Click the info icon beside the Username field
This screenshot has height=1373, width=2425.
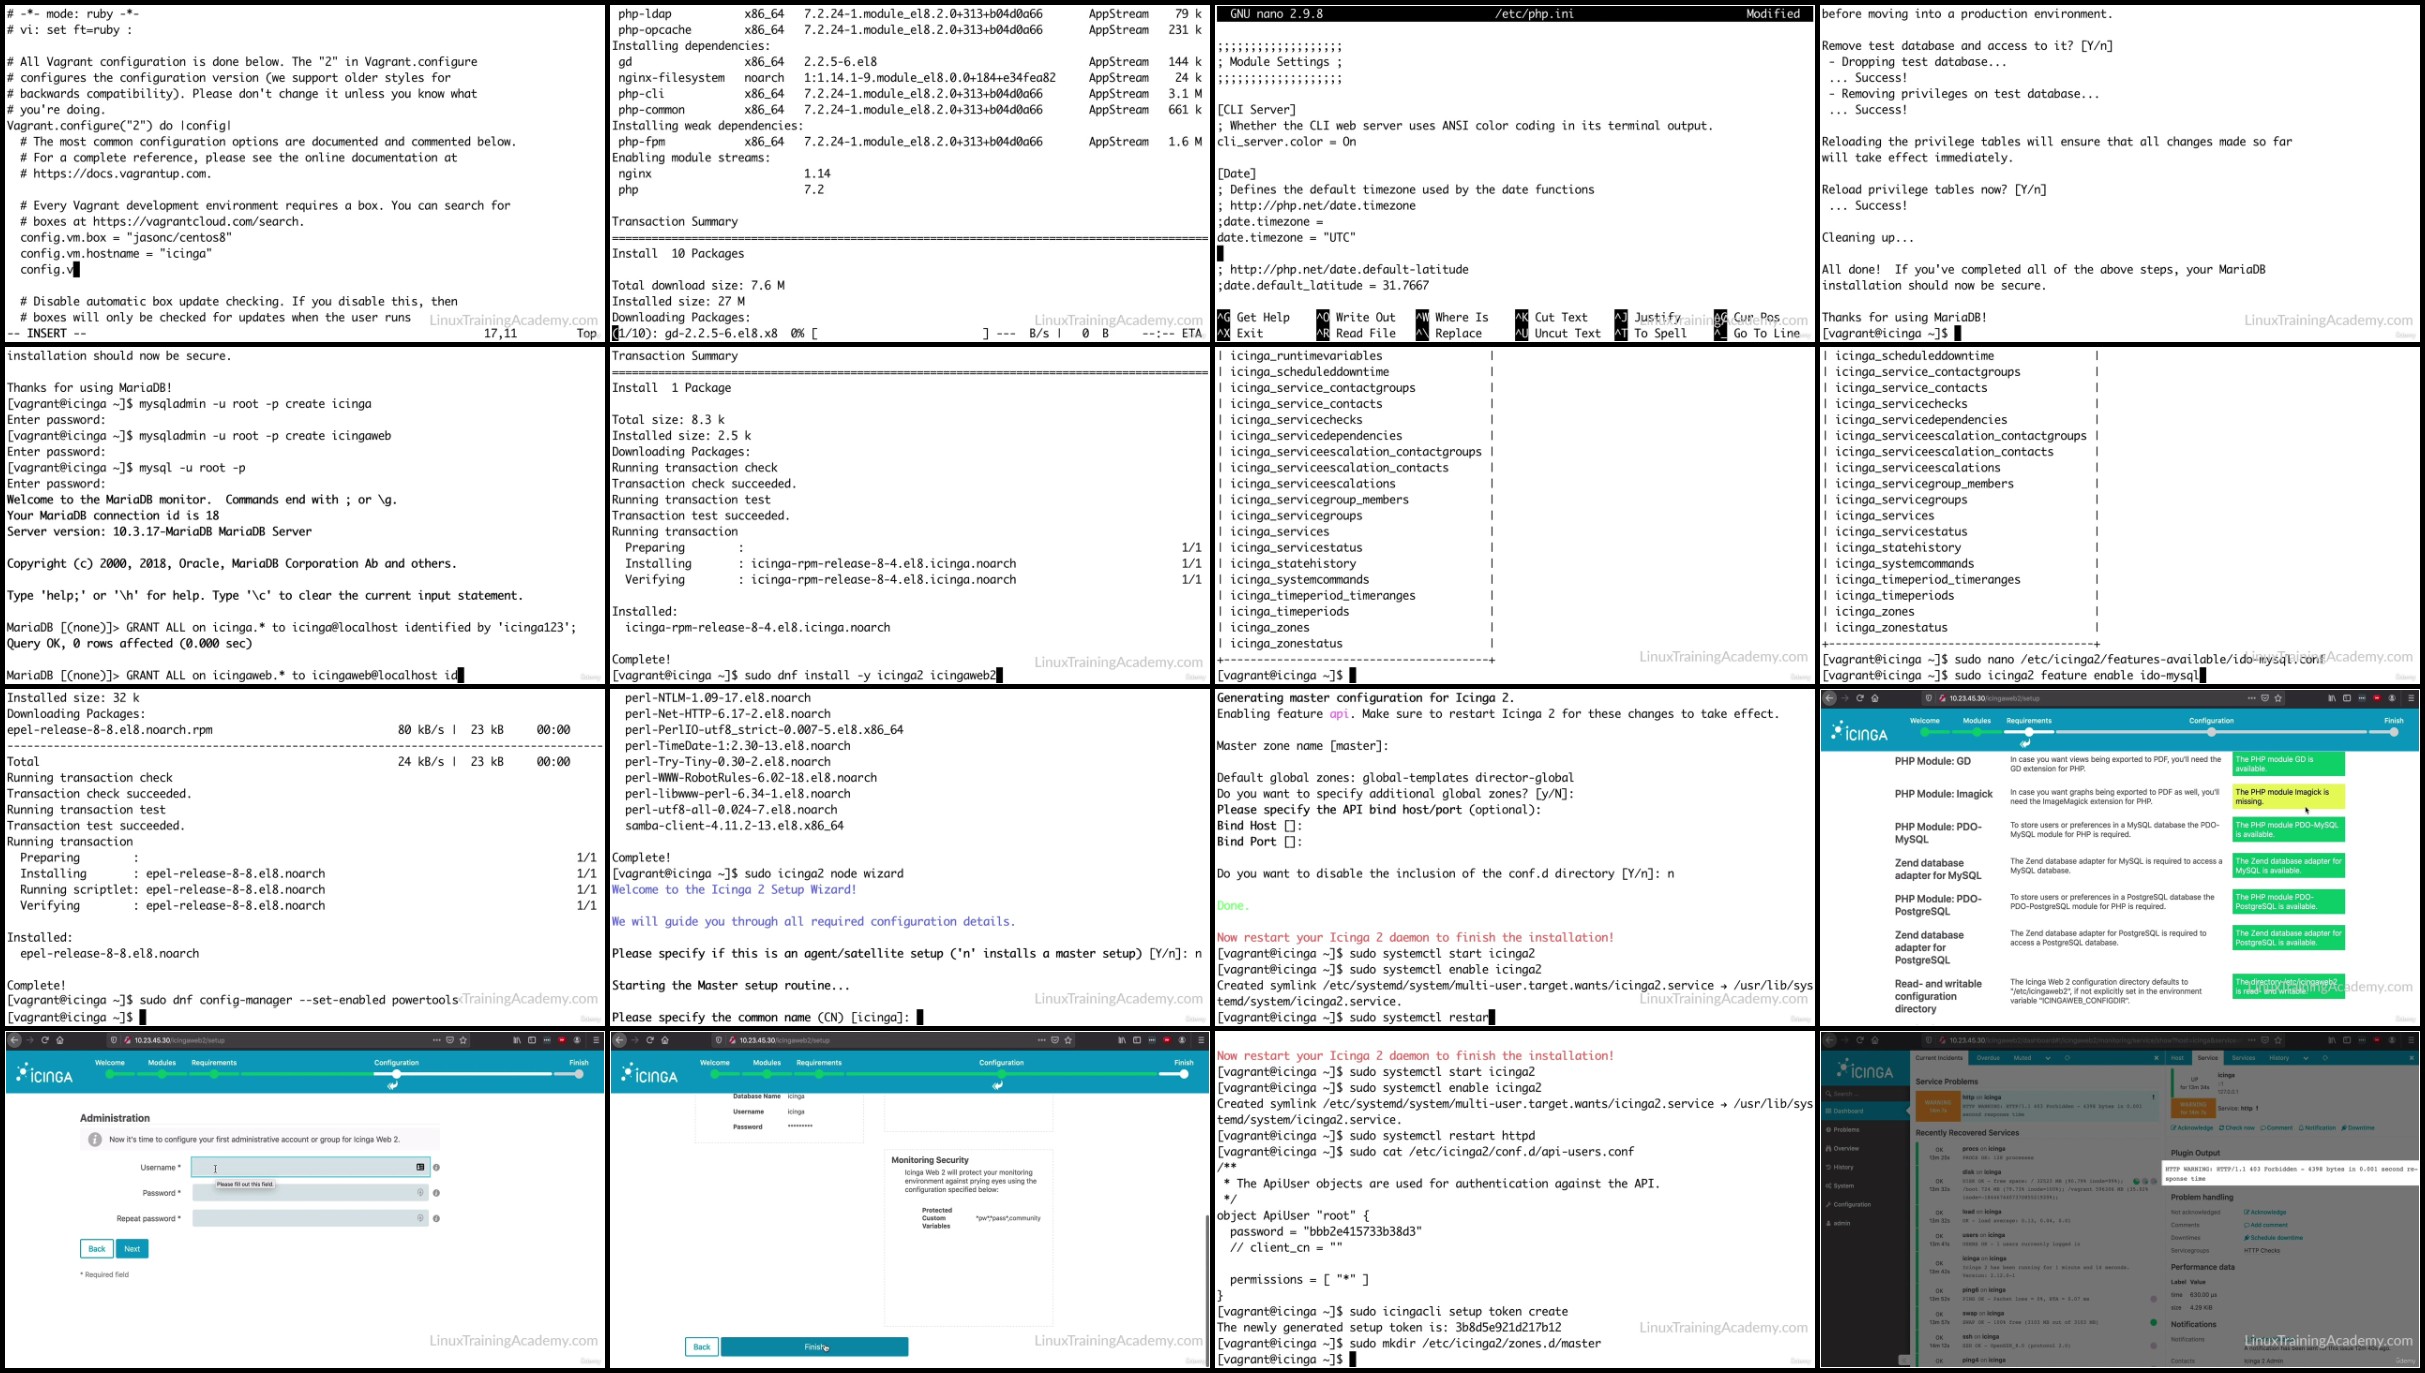(x=436, y=1167)
